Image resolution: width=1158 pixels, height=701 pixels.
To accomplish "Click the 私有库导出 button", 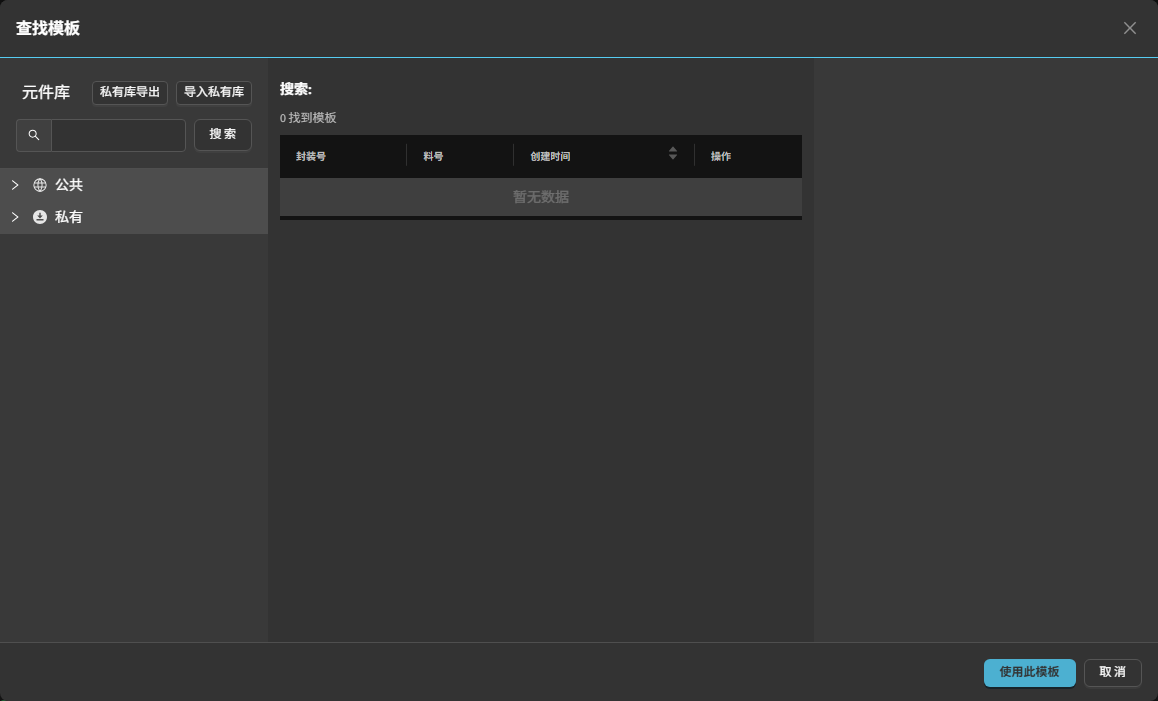I will coord(130,92).
